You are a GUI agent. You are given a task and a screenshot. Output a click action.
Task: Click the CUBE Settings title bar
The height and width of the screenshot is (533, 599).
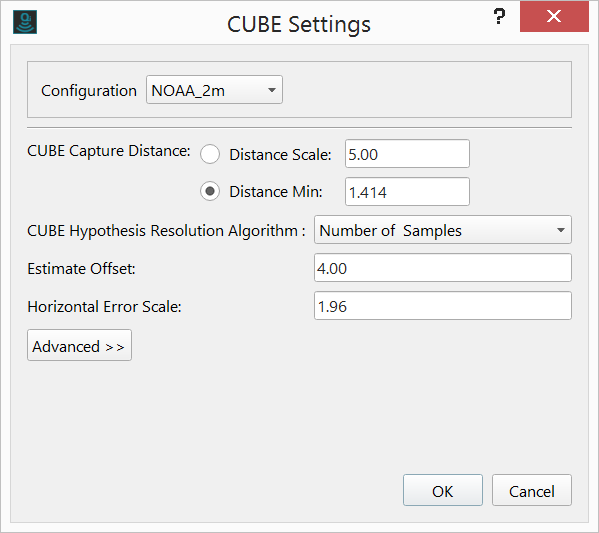click(299, 24)
